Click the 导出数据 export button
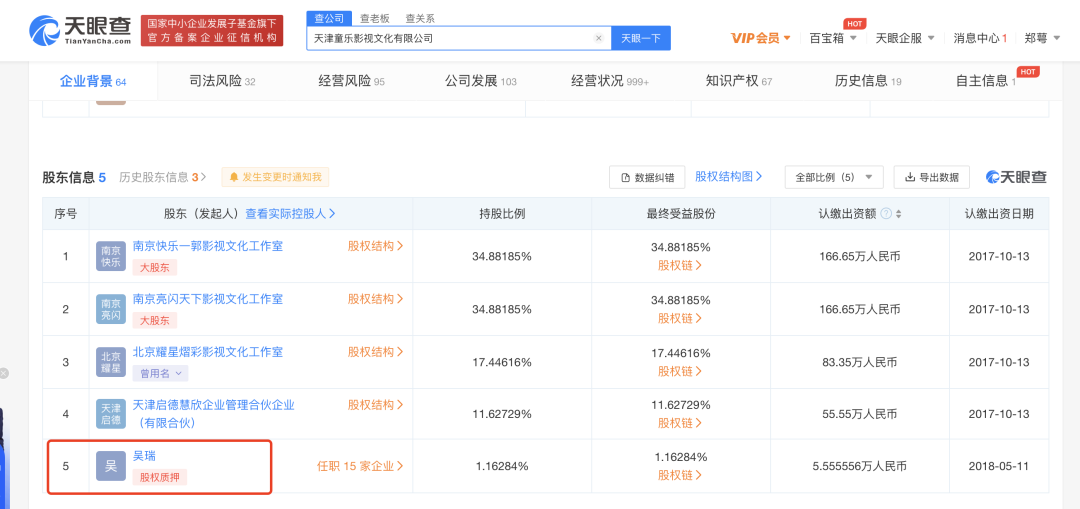 point(931,177)
